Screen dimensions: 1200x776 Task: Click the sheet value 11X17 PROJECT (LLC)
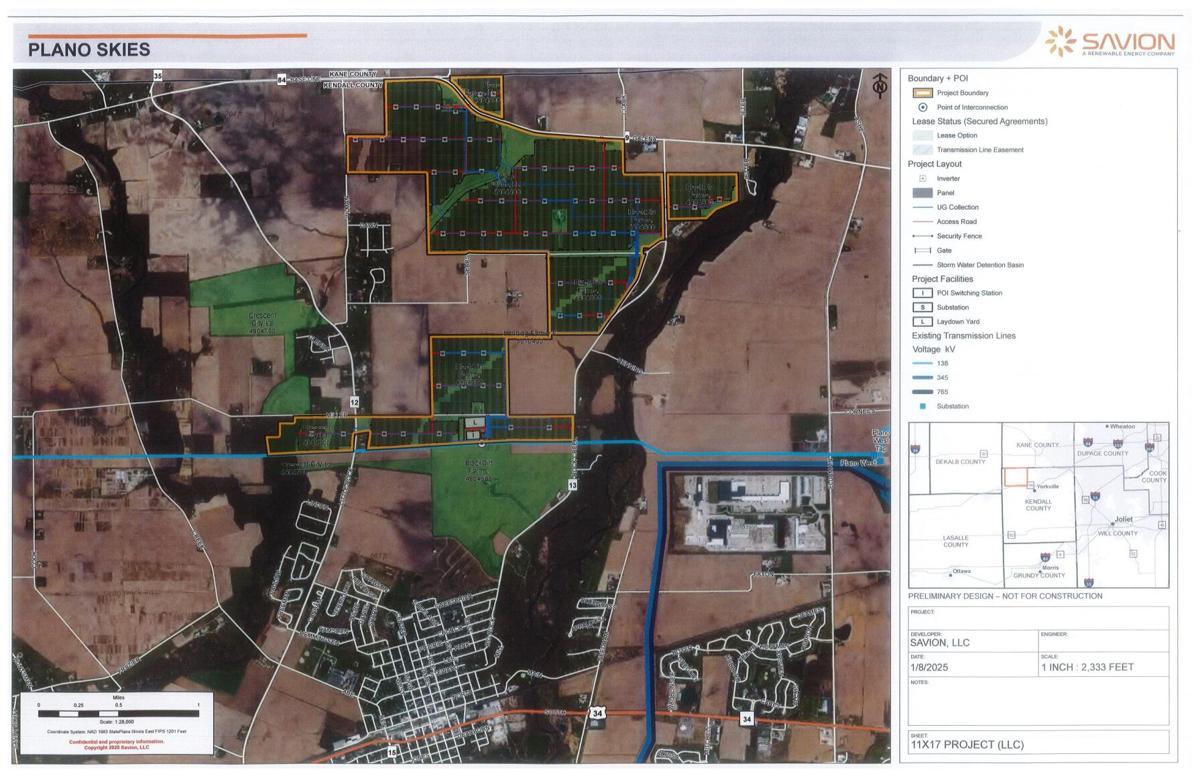[x=967, y=745]
